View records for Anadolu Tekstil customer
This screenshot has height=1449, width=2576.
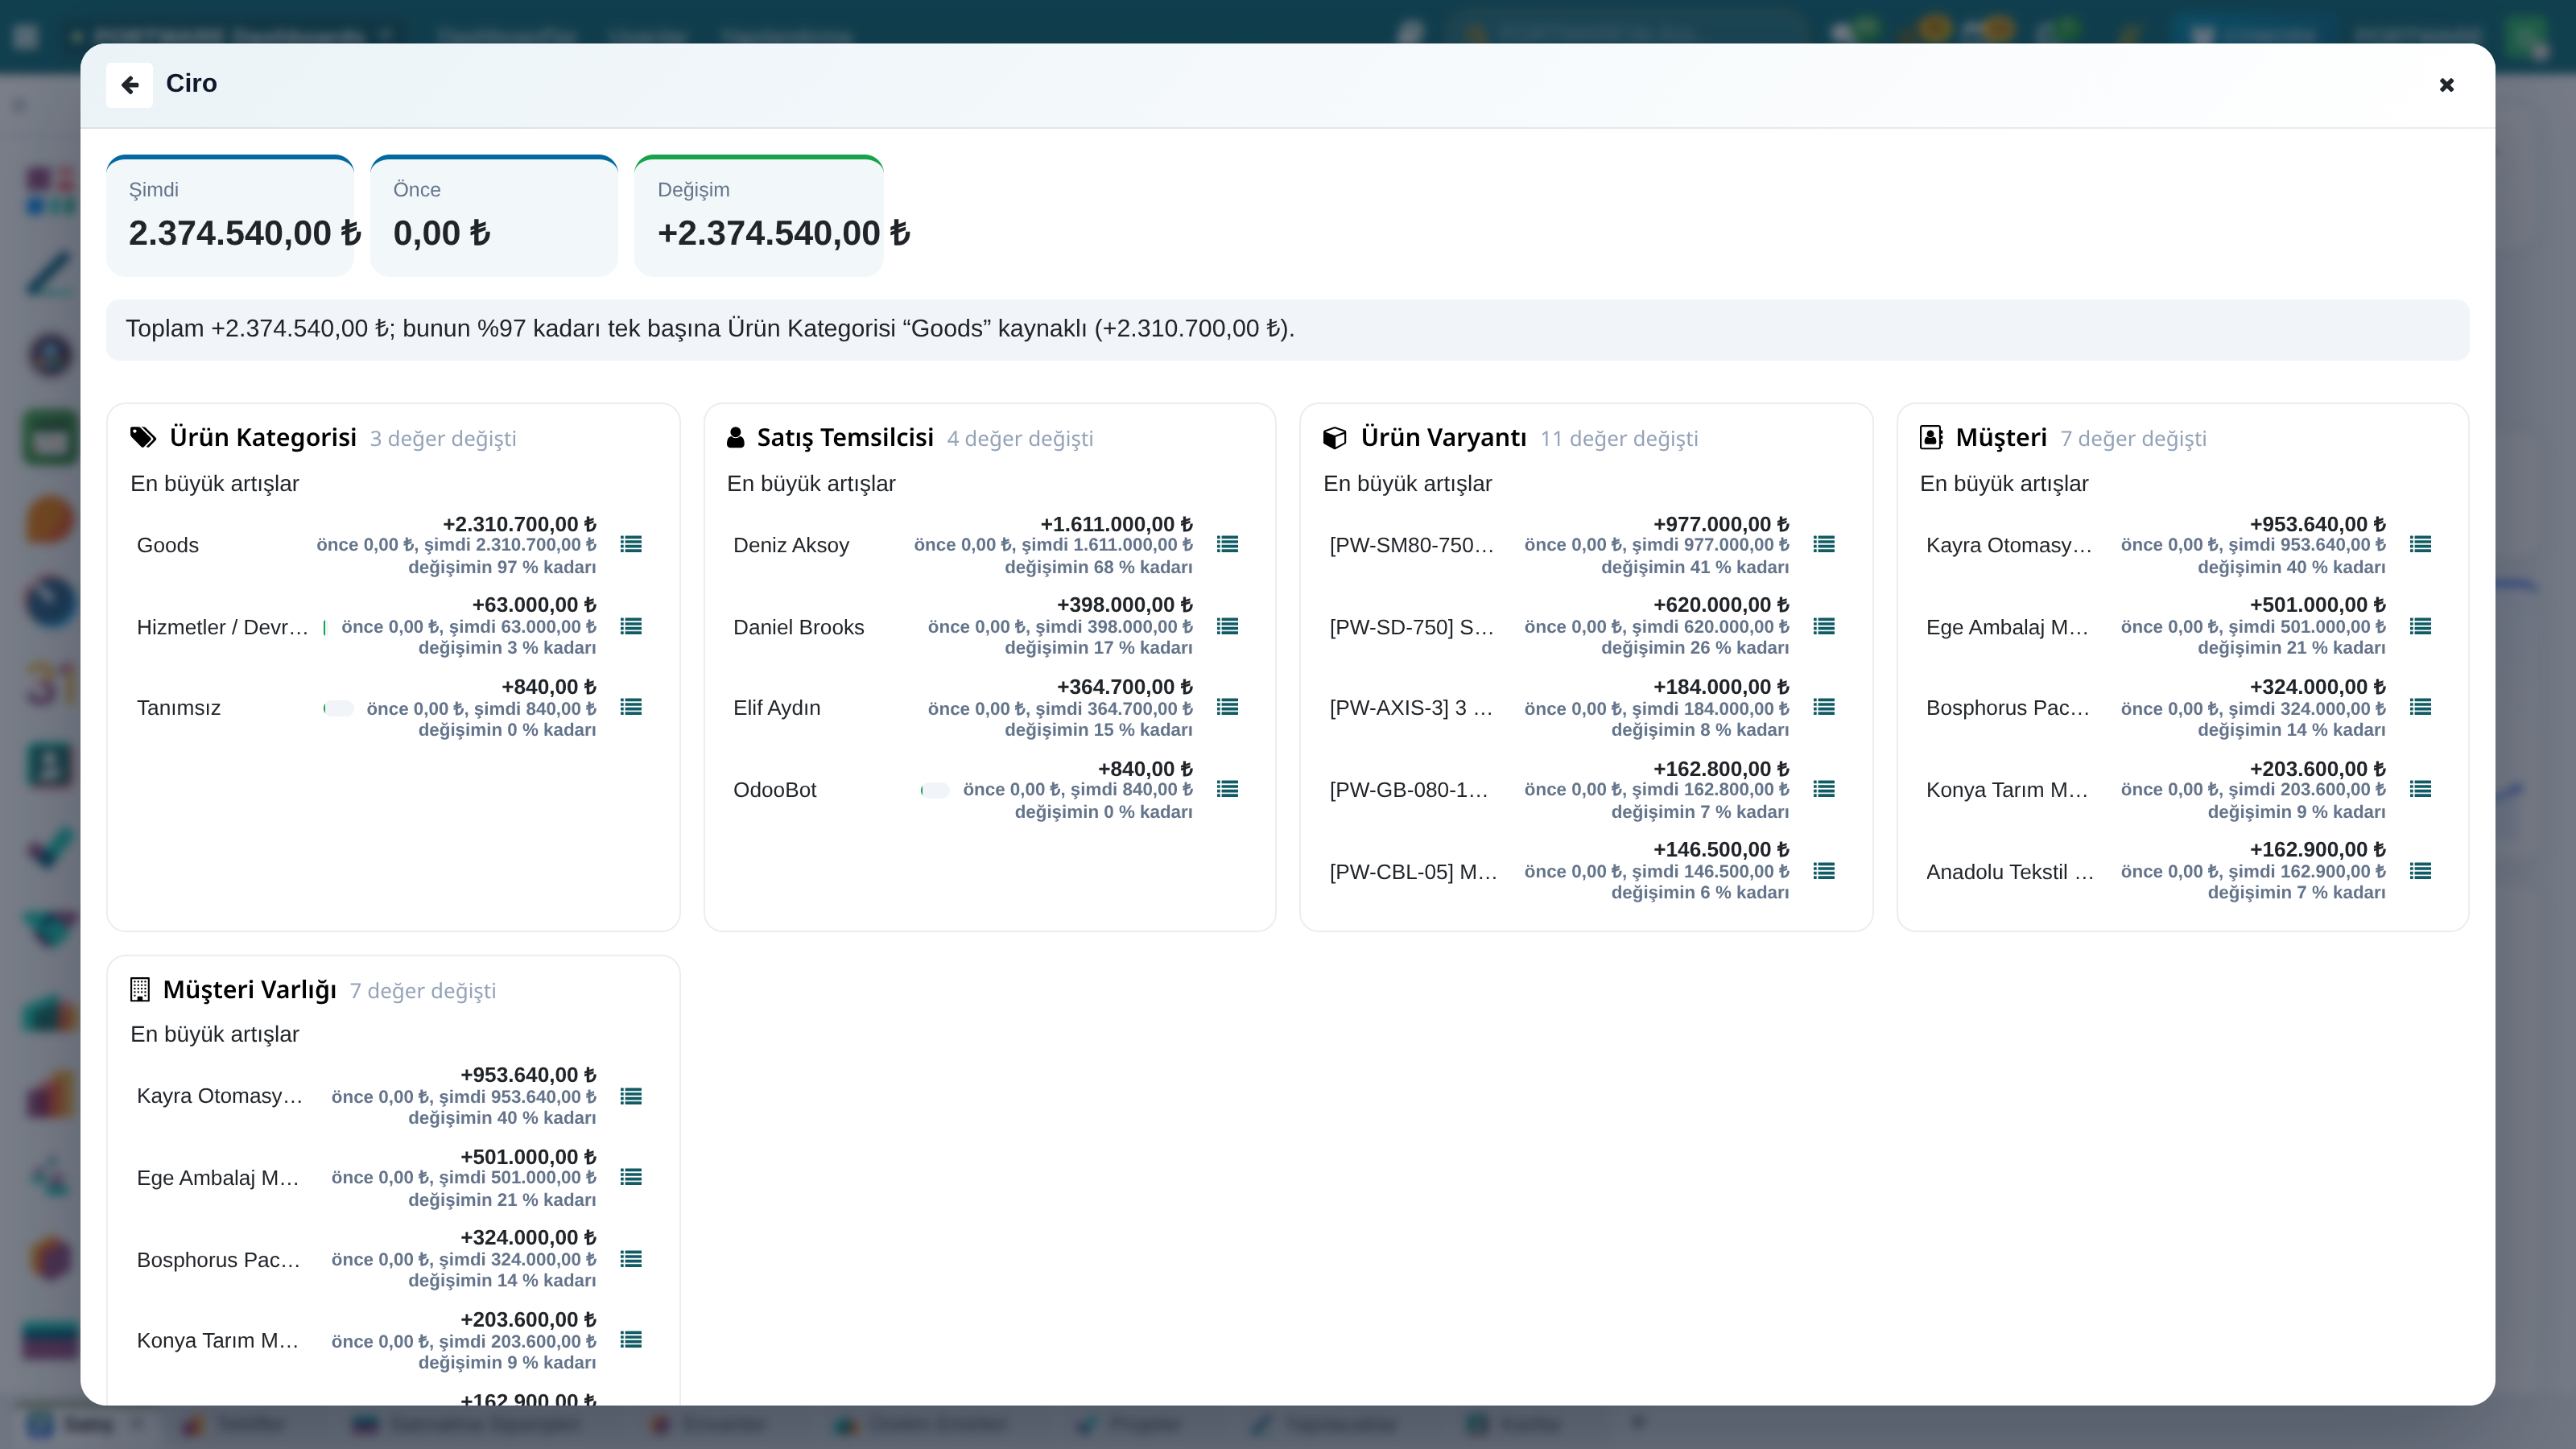[x=2420, y=872]
